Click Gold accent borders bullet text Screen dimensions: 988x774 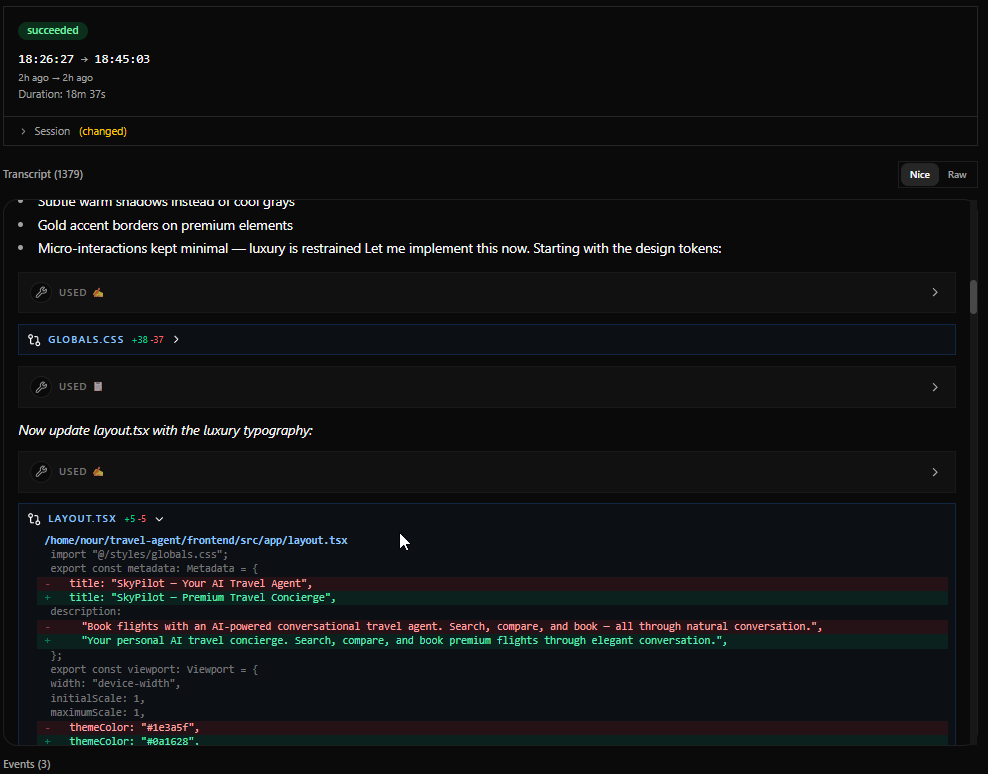tap(165, 225)
